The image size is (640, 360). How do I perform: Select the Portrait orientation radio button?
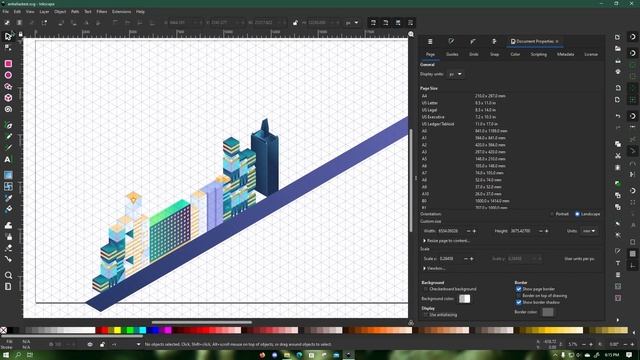(552, 214)
